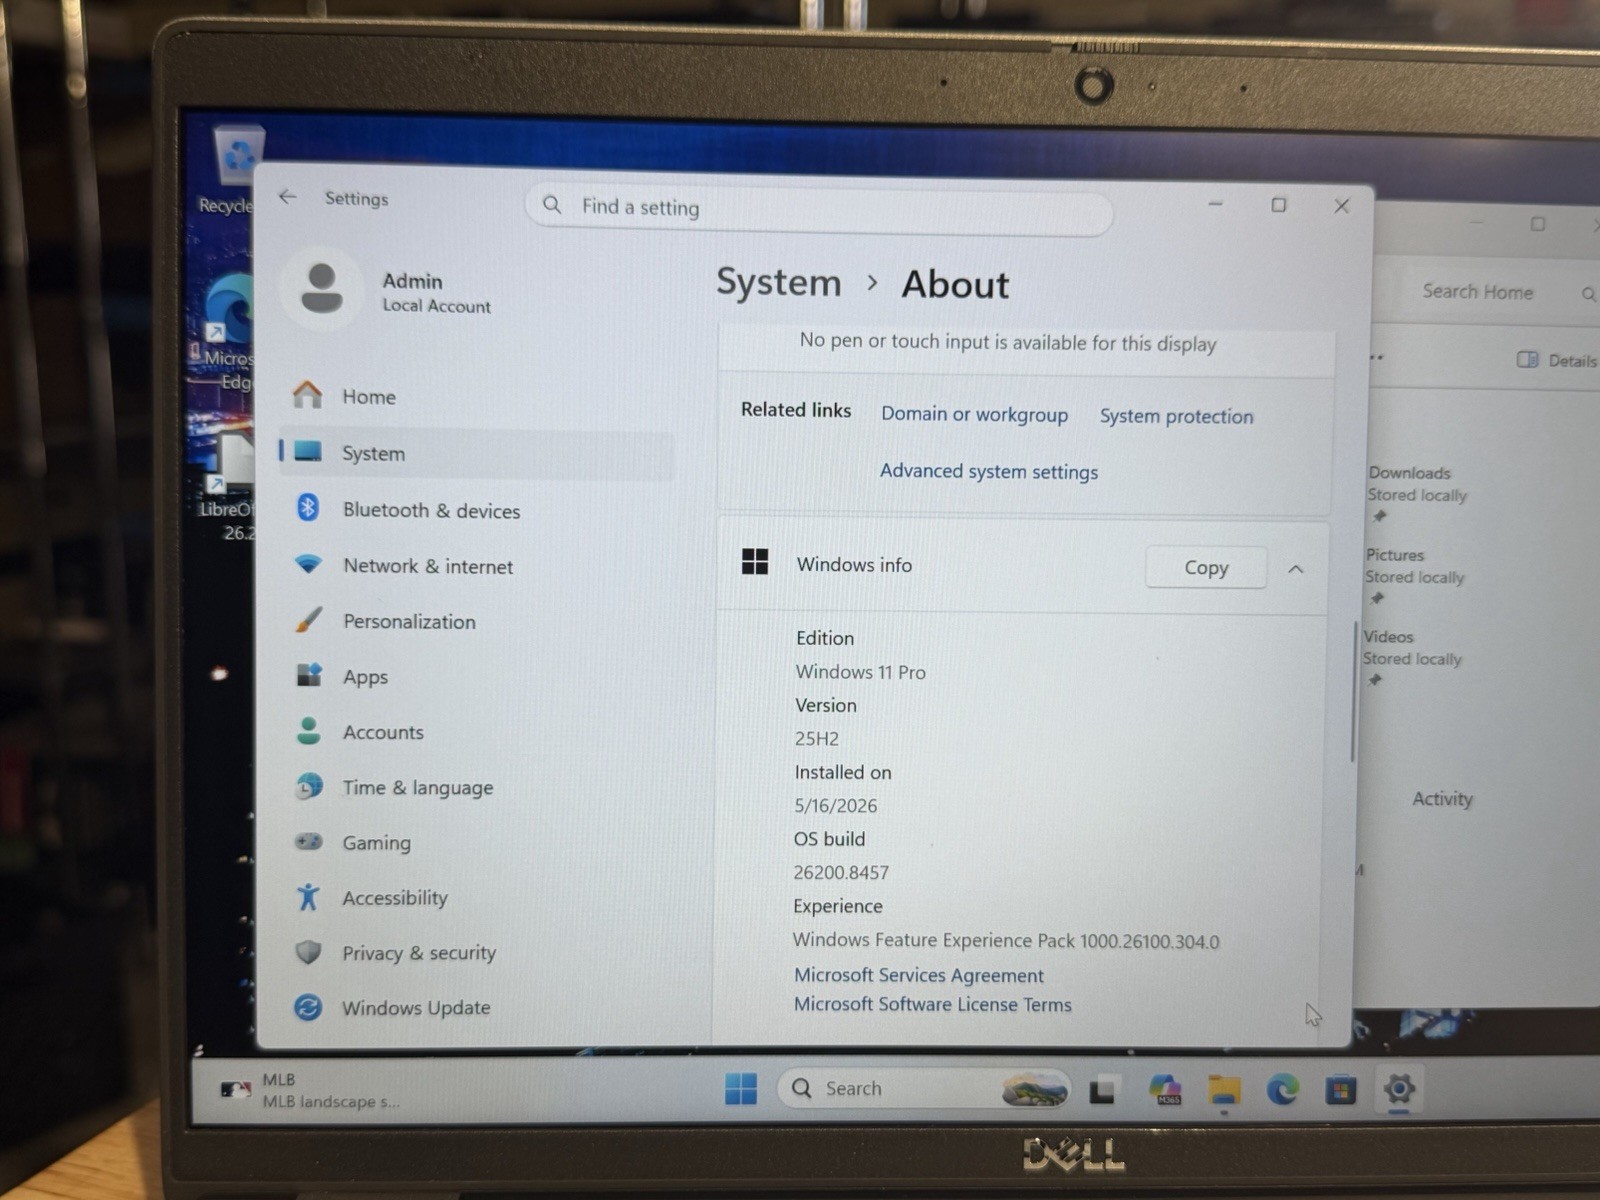
Task: Open the MLB widget on the taskbar
Action: click(310, 1090)
